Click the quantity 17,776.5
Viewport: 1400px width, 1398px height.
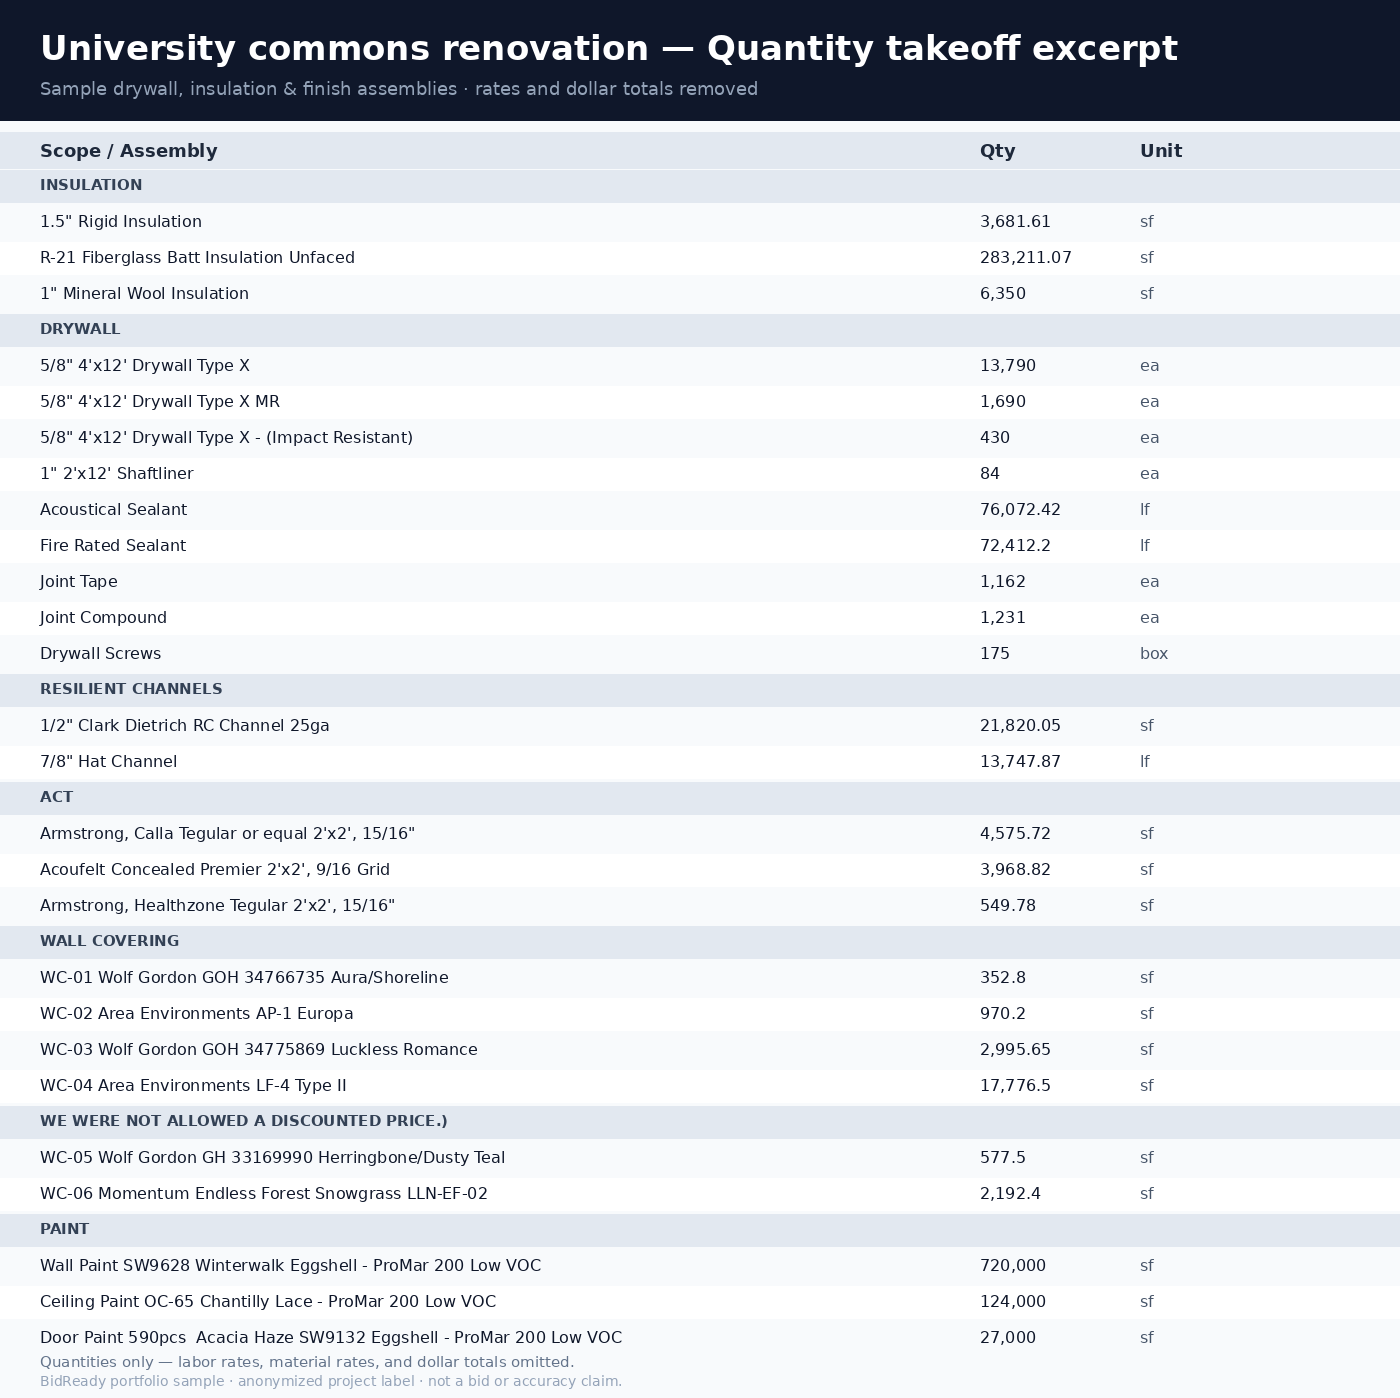[x=1015, y=1086]
